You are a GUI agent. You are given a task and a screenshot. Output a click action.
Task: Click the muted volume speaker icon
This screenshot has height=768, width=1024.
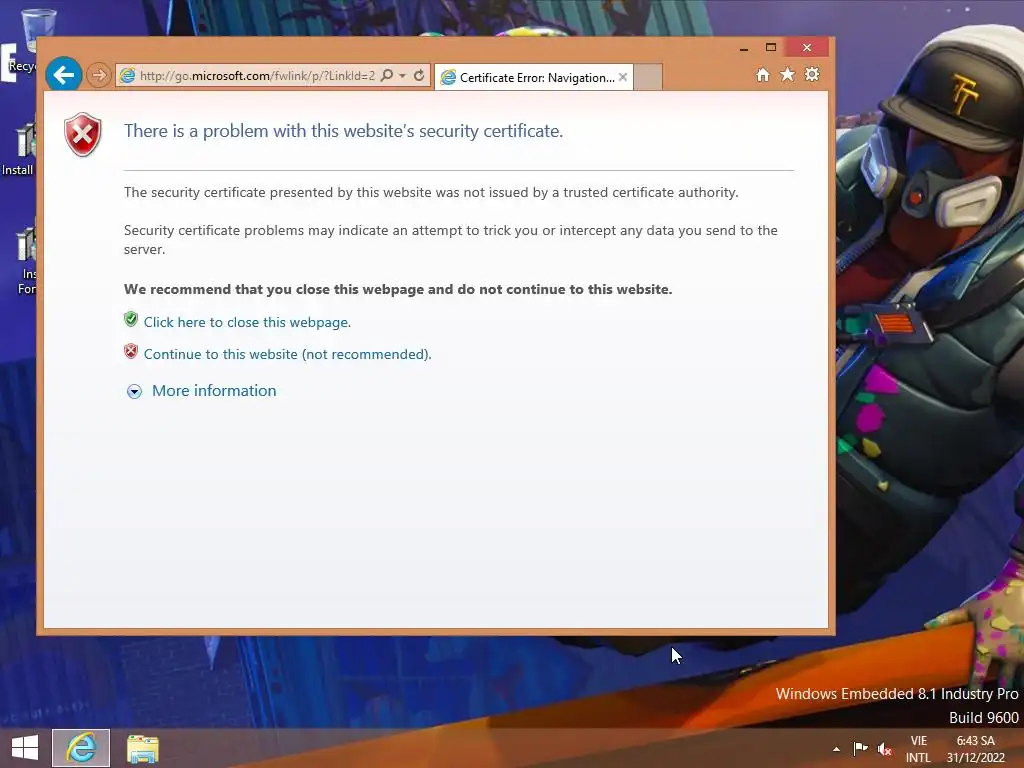885,749
